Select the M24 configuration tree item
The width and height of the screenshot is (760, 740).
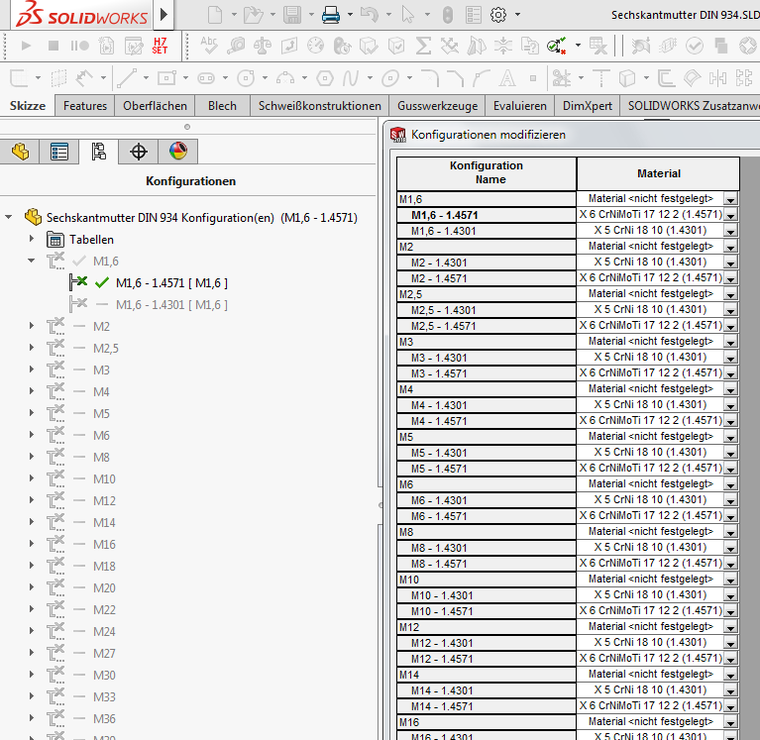pyautogui.click(x=104, y=631)
